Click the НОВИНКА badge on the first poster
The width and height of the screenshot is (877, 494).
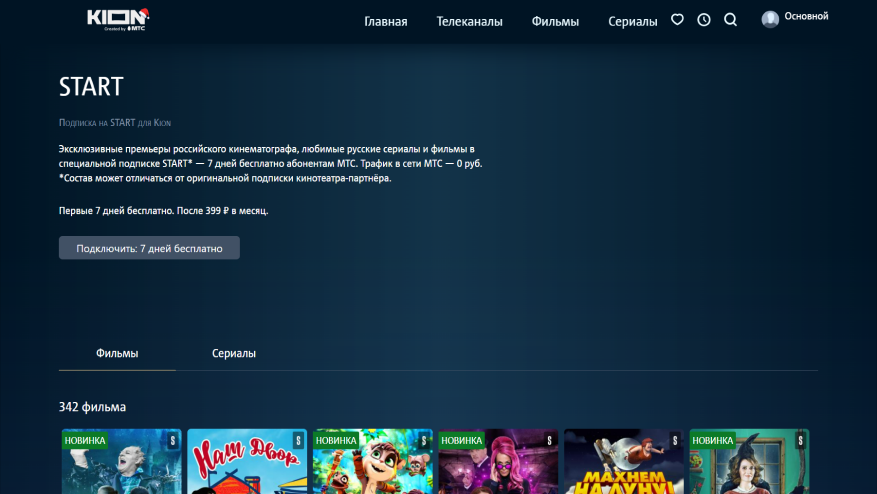tap(85, 440)
